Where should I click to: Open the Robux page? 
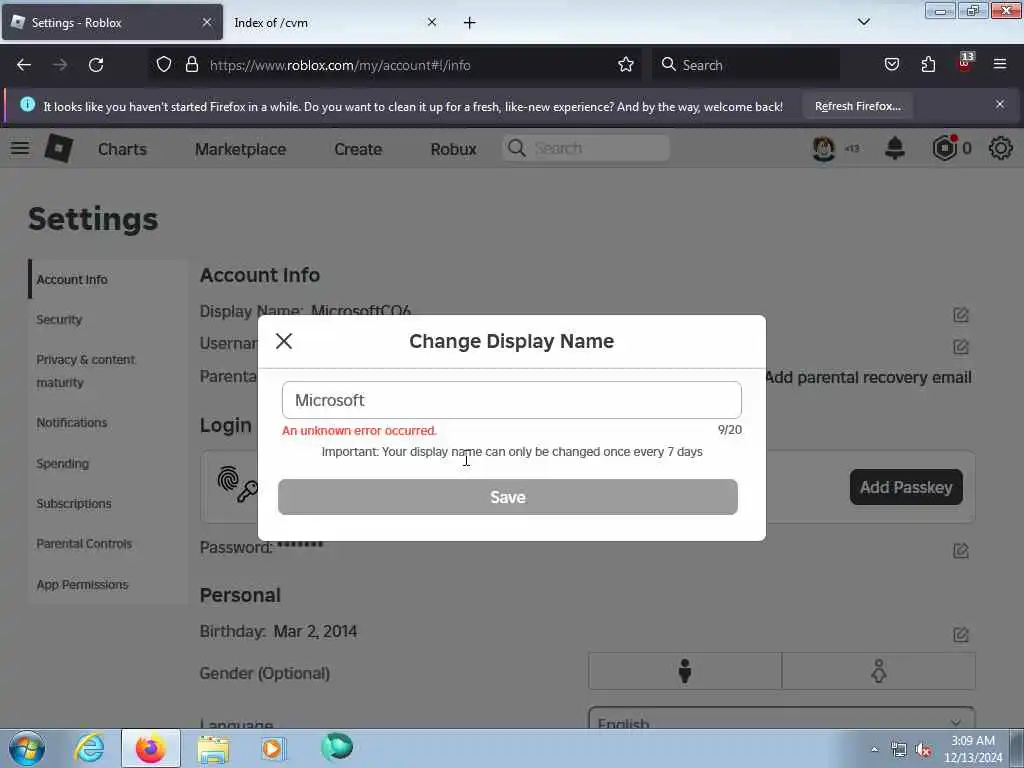[453, 149]
